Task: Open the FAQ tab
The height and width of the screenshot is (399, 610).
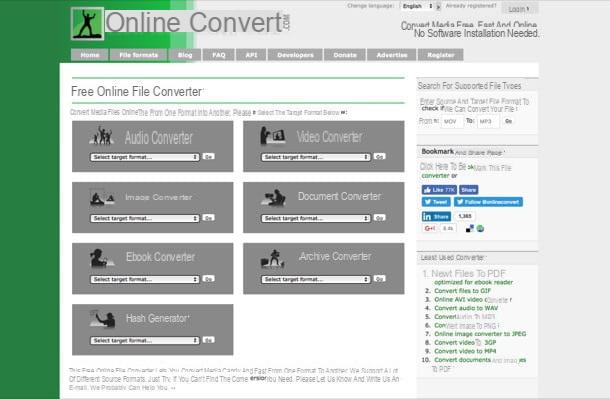Action: coord(219,55)
